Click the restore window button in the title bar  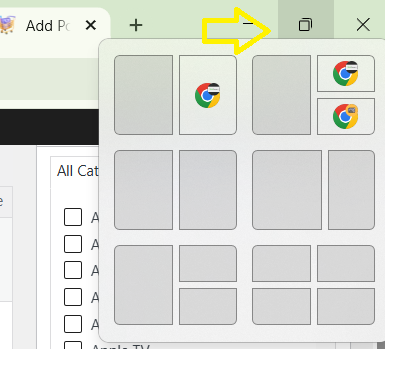click(306, 25)
